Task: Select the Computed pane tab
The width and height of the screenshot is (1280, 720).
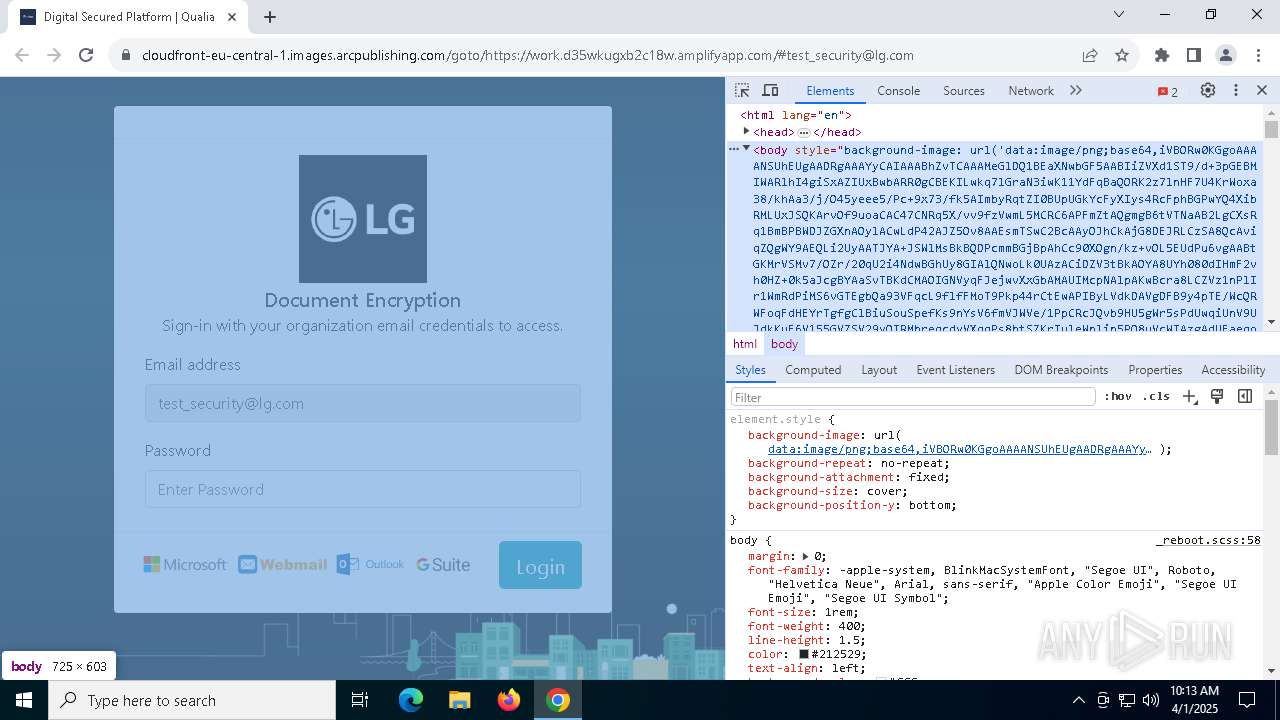Action: tap(813, 370)
